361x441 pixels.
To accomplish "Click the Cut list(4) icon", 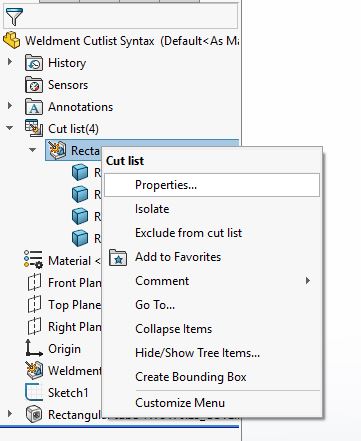I will tap(34, 128).
